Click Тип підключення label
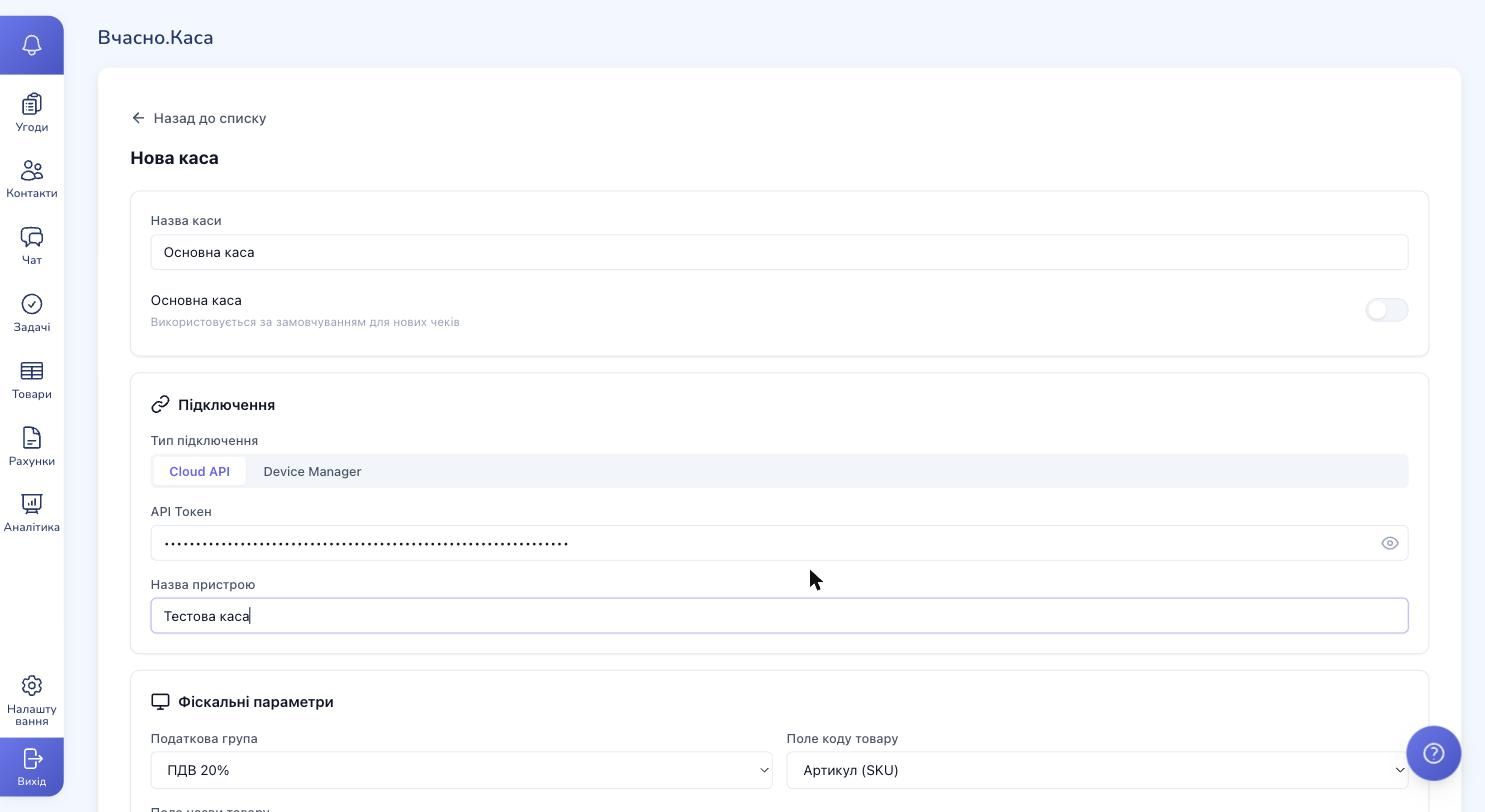The width and height of the screenshot is (1485, 812). (x=204, y=441)
